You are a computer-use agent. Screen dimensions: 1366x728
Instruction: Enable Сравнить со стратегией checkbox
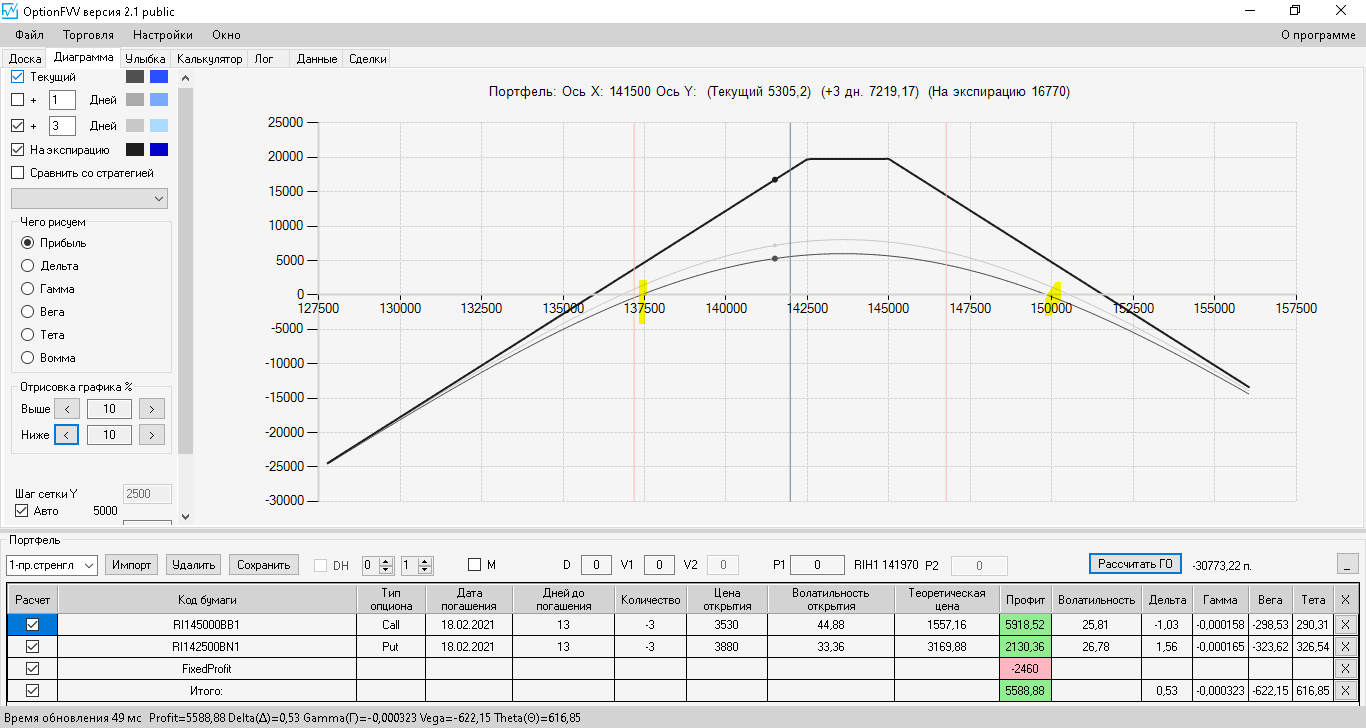point(17,172)
